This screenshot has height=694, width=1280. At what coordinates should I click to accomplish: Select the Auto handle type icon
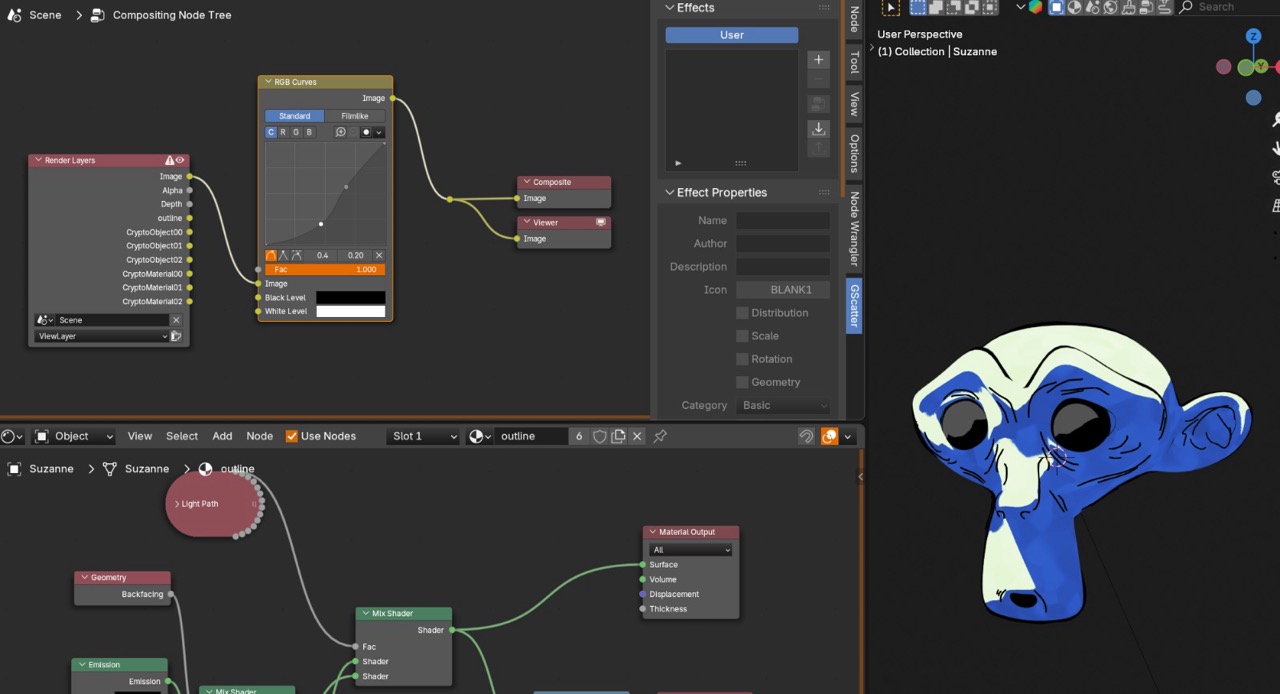(271, 255)
